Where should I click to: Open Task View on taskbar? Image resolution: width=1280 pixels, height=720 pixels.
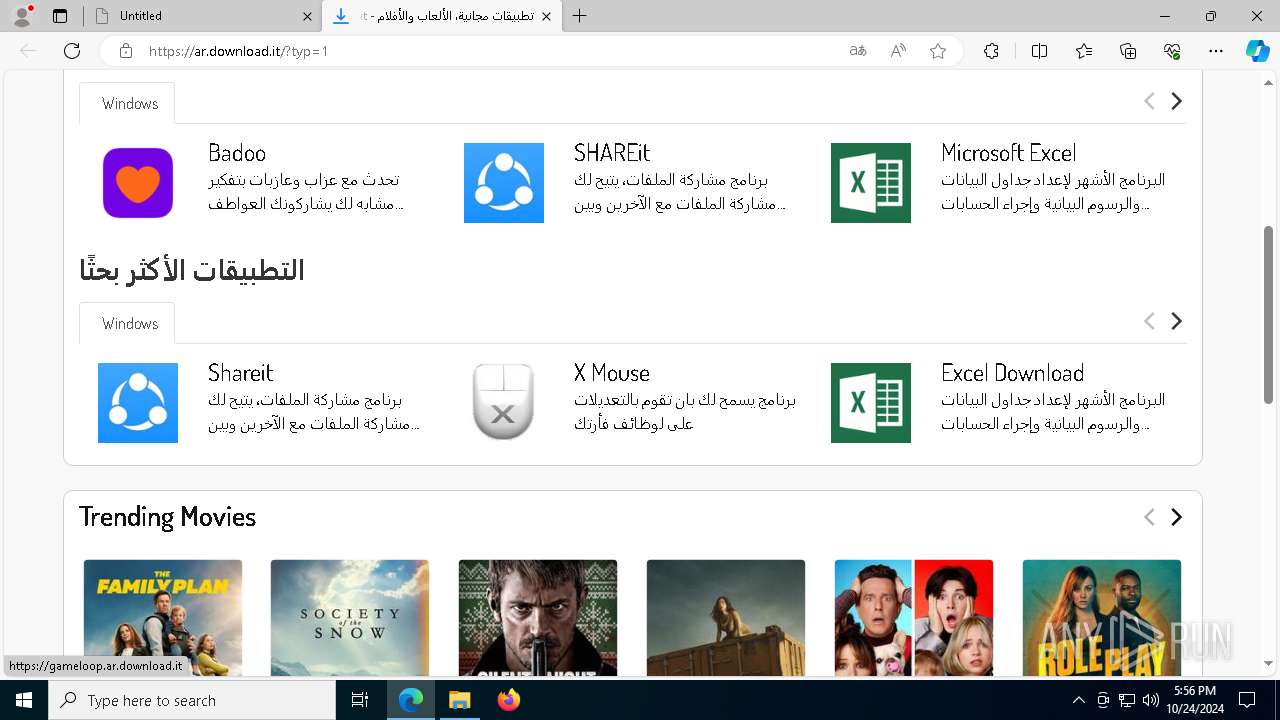click(x=360, y=700)
